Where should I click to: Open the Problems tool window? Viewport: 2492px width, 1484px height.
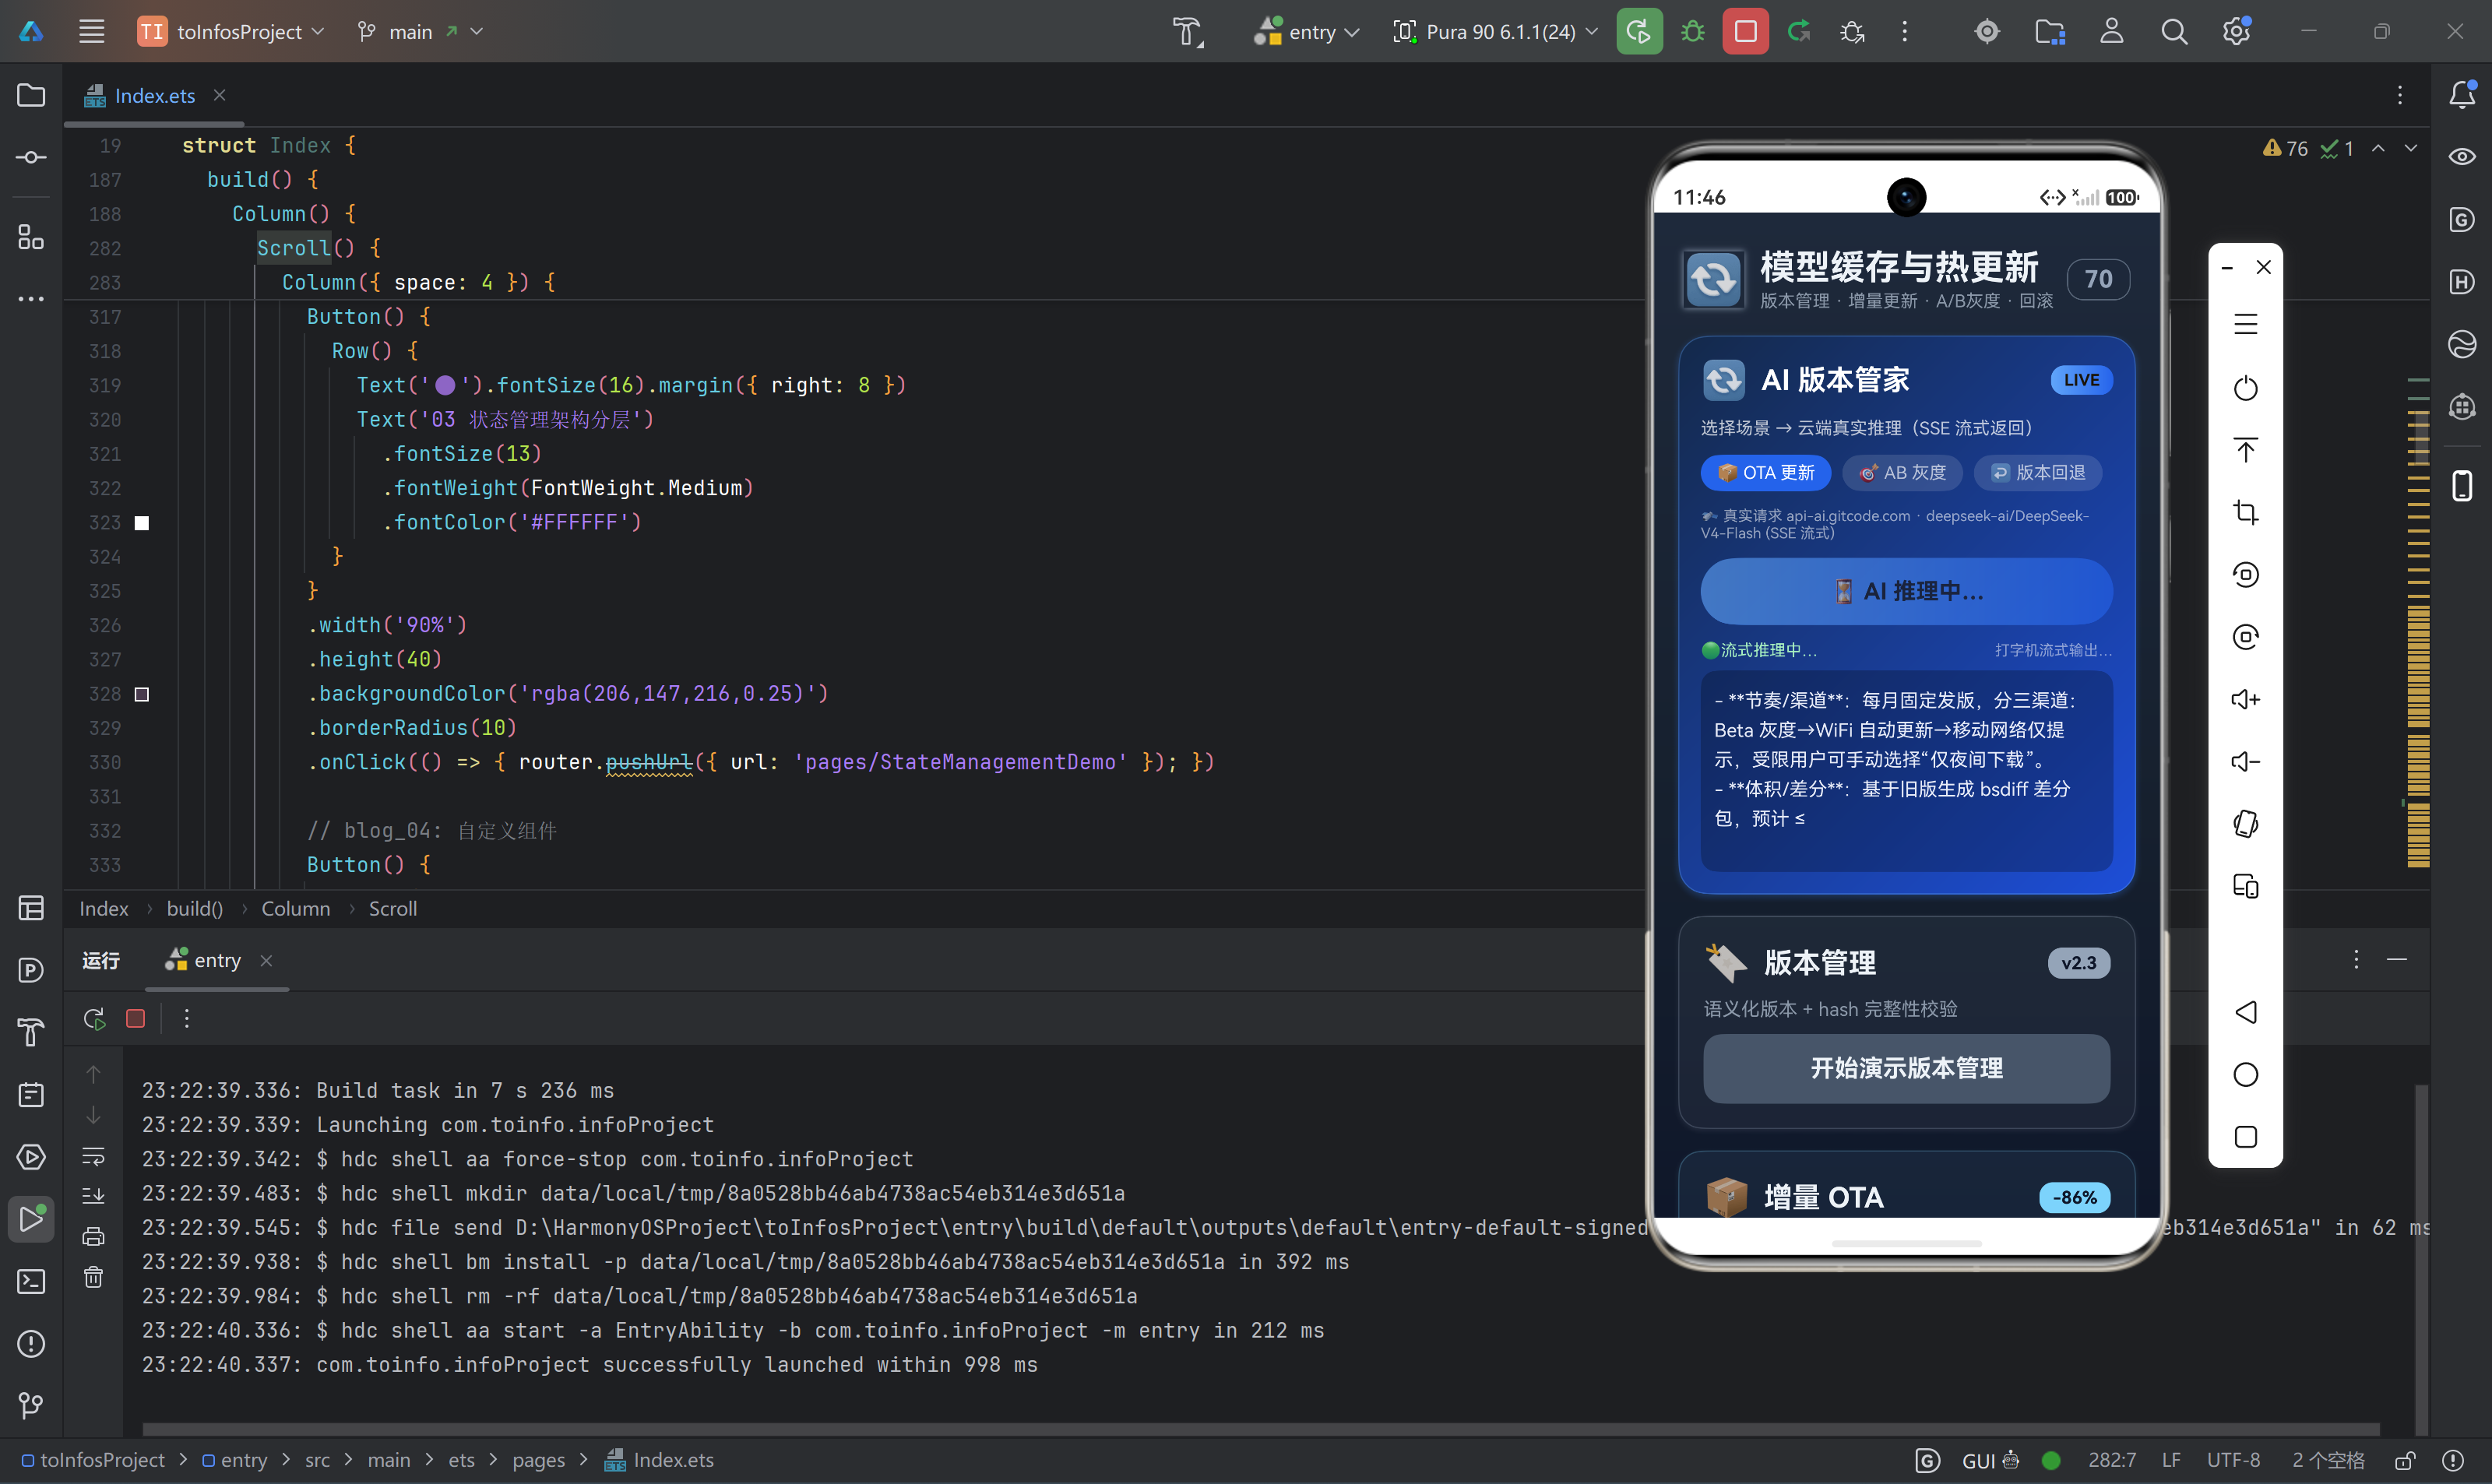(x=31, y=1343)
